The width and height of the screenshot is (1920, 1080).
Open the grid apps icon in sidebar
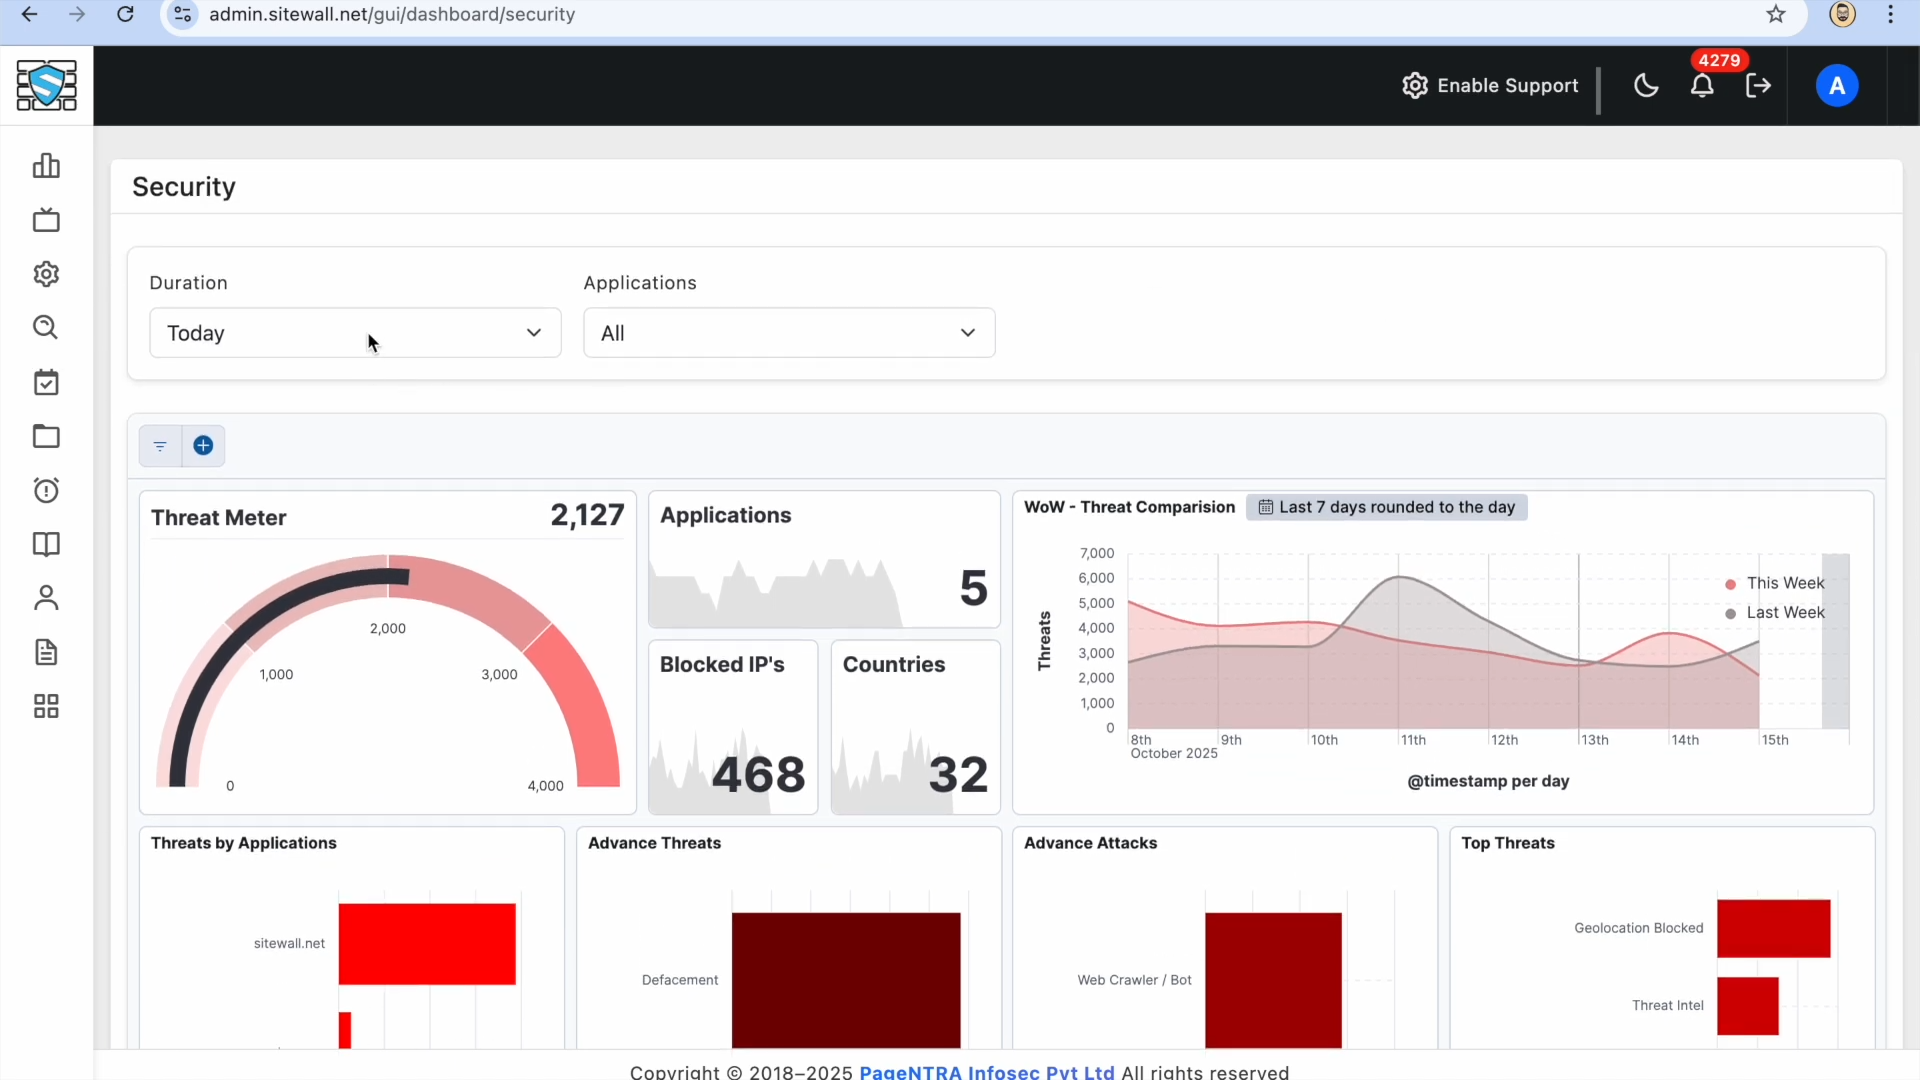(x=46, y=707)
